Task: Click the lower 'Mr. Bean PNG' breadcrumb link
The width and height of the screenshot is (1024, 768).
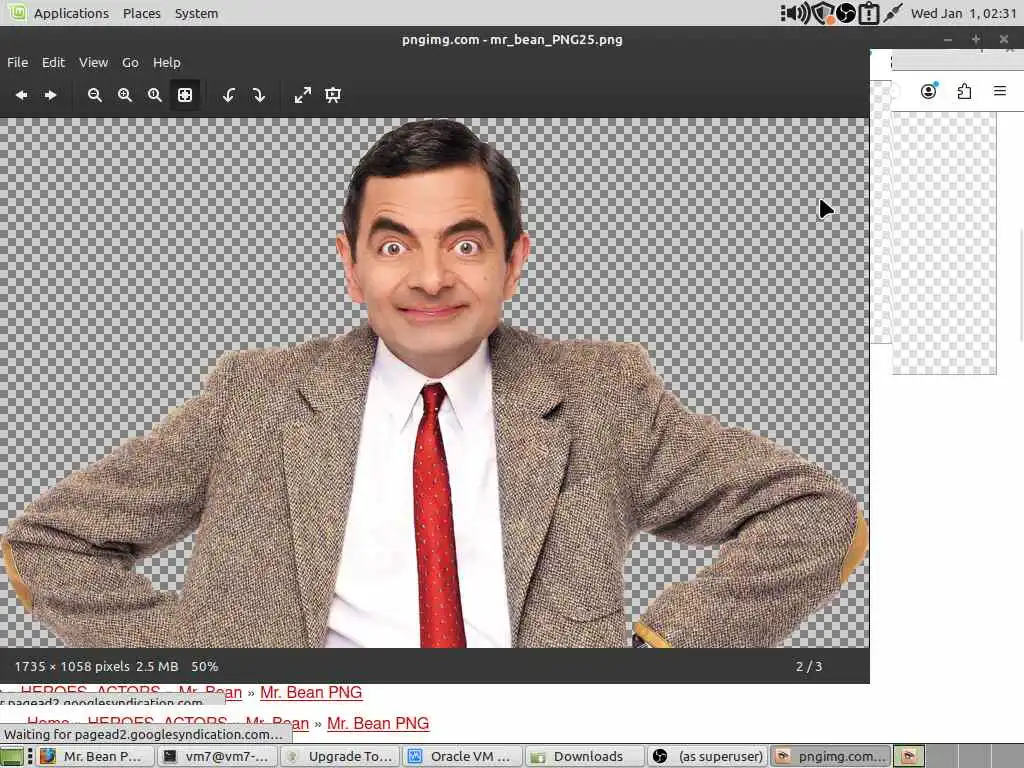Action: [378, 724]
